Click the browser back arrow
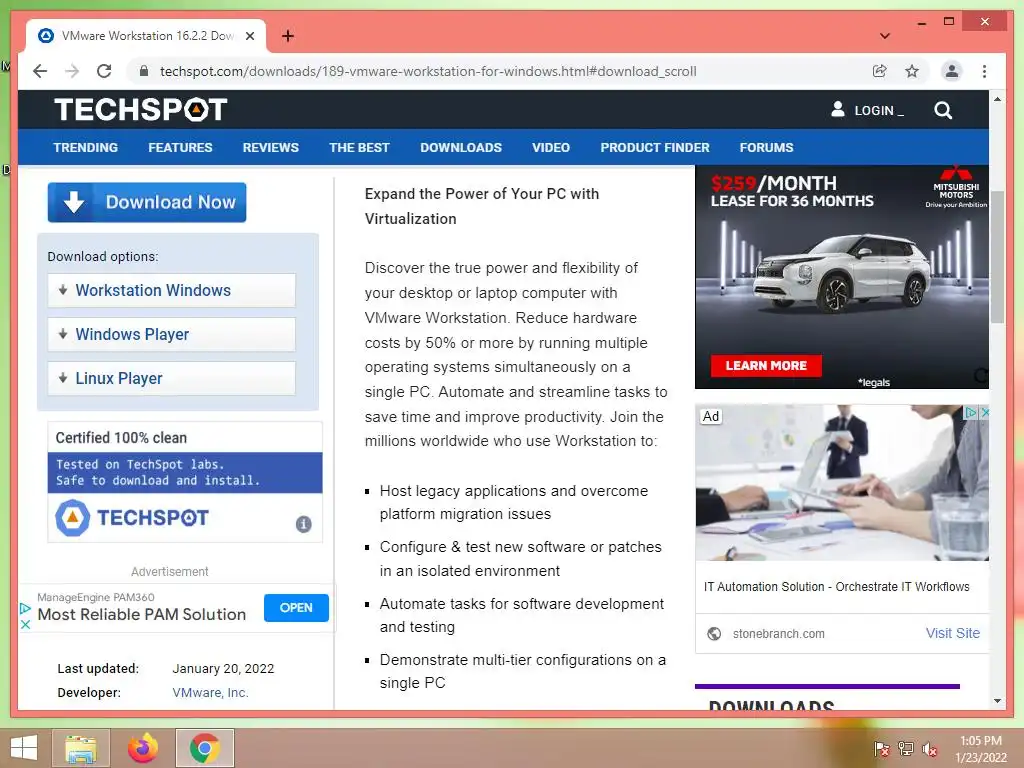1024x768 pixels. pyautogui.click(x=40, y=71)
